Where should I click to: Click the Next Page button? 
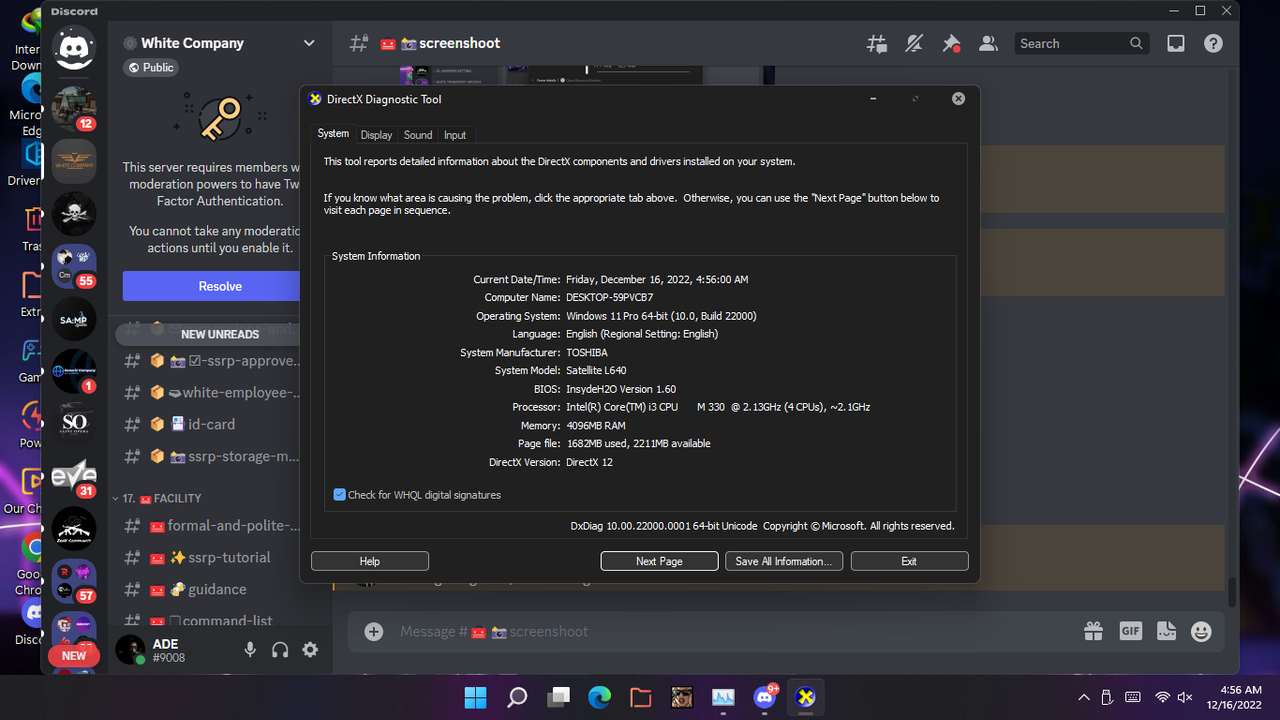point(660,561)
